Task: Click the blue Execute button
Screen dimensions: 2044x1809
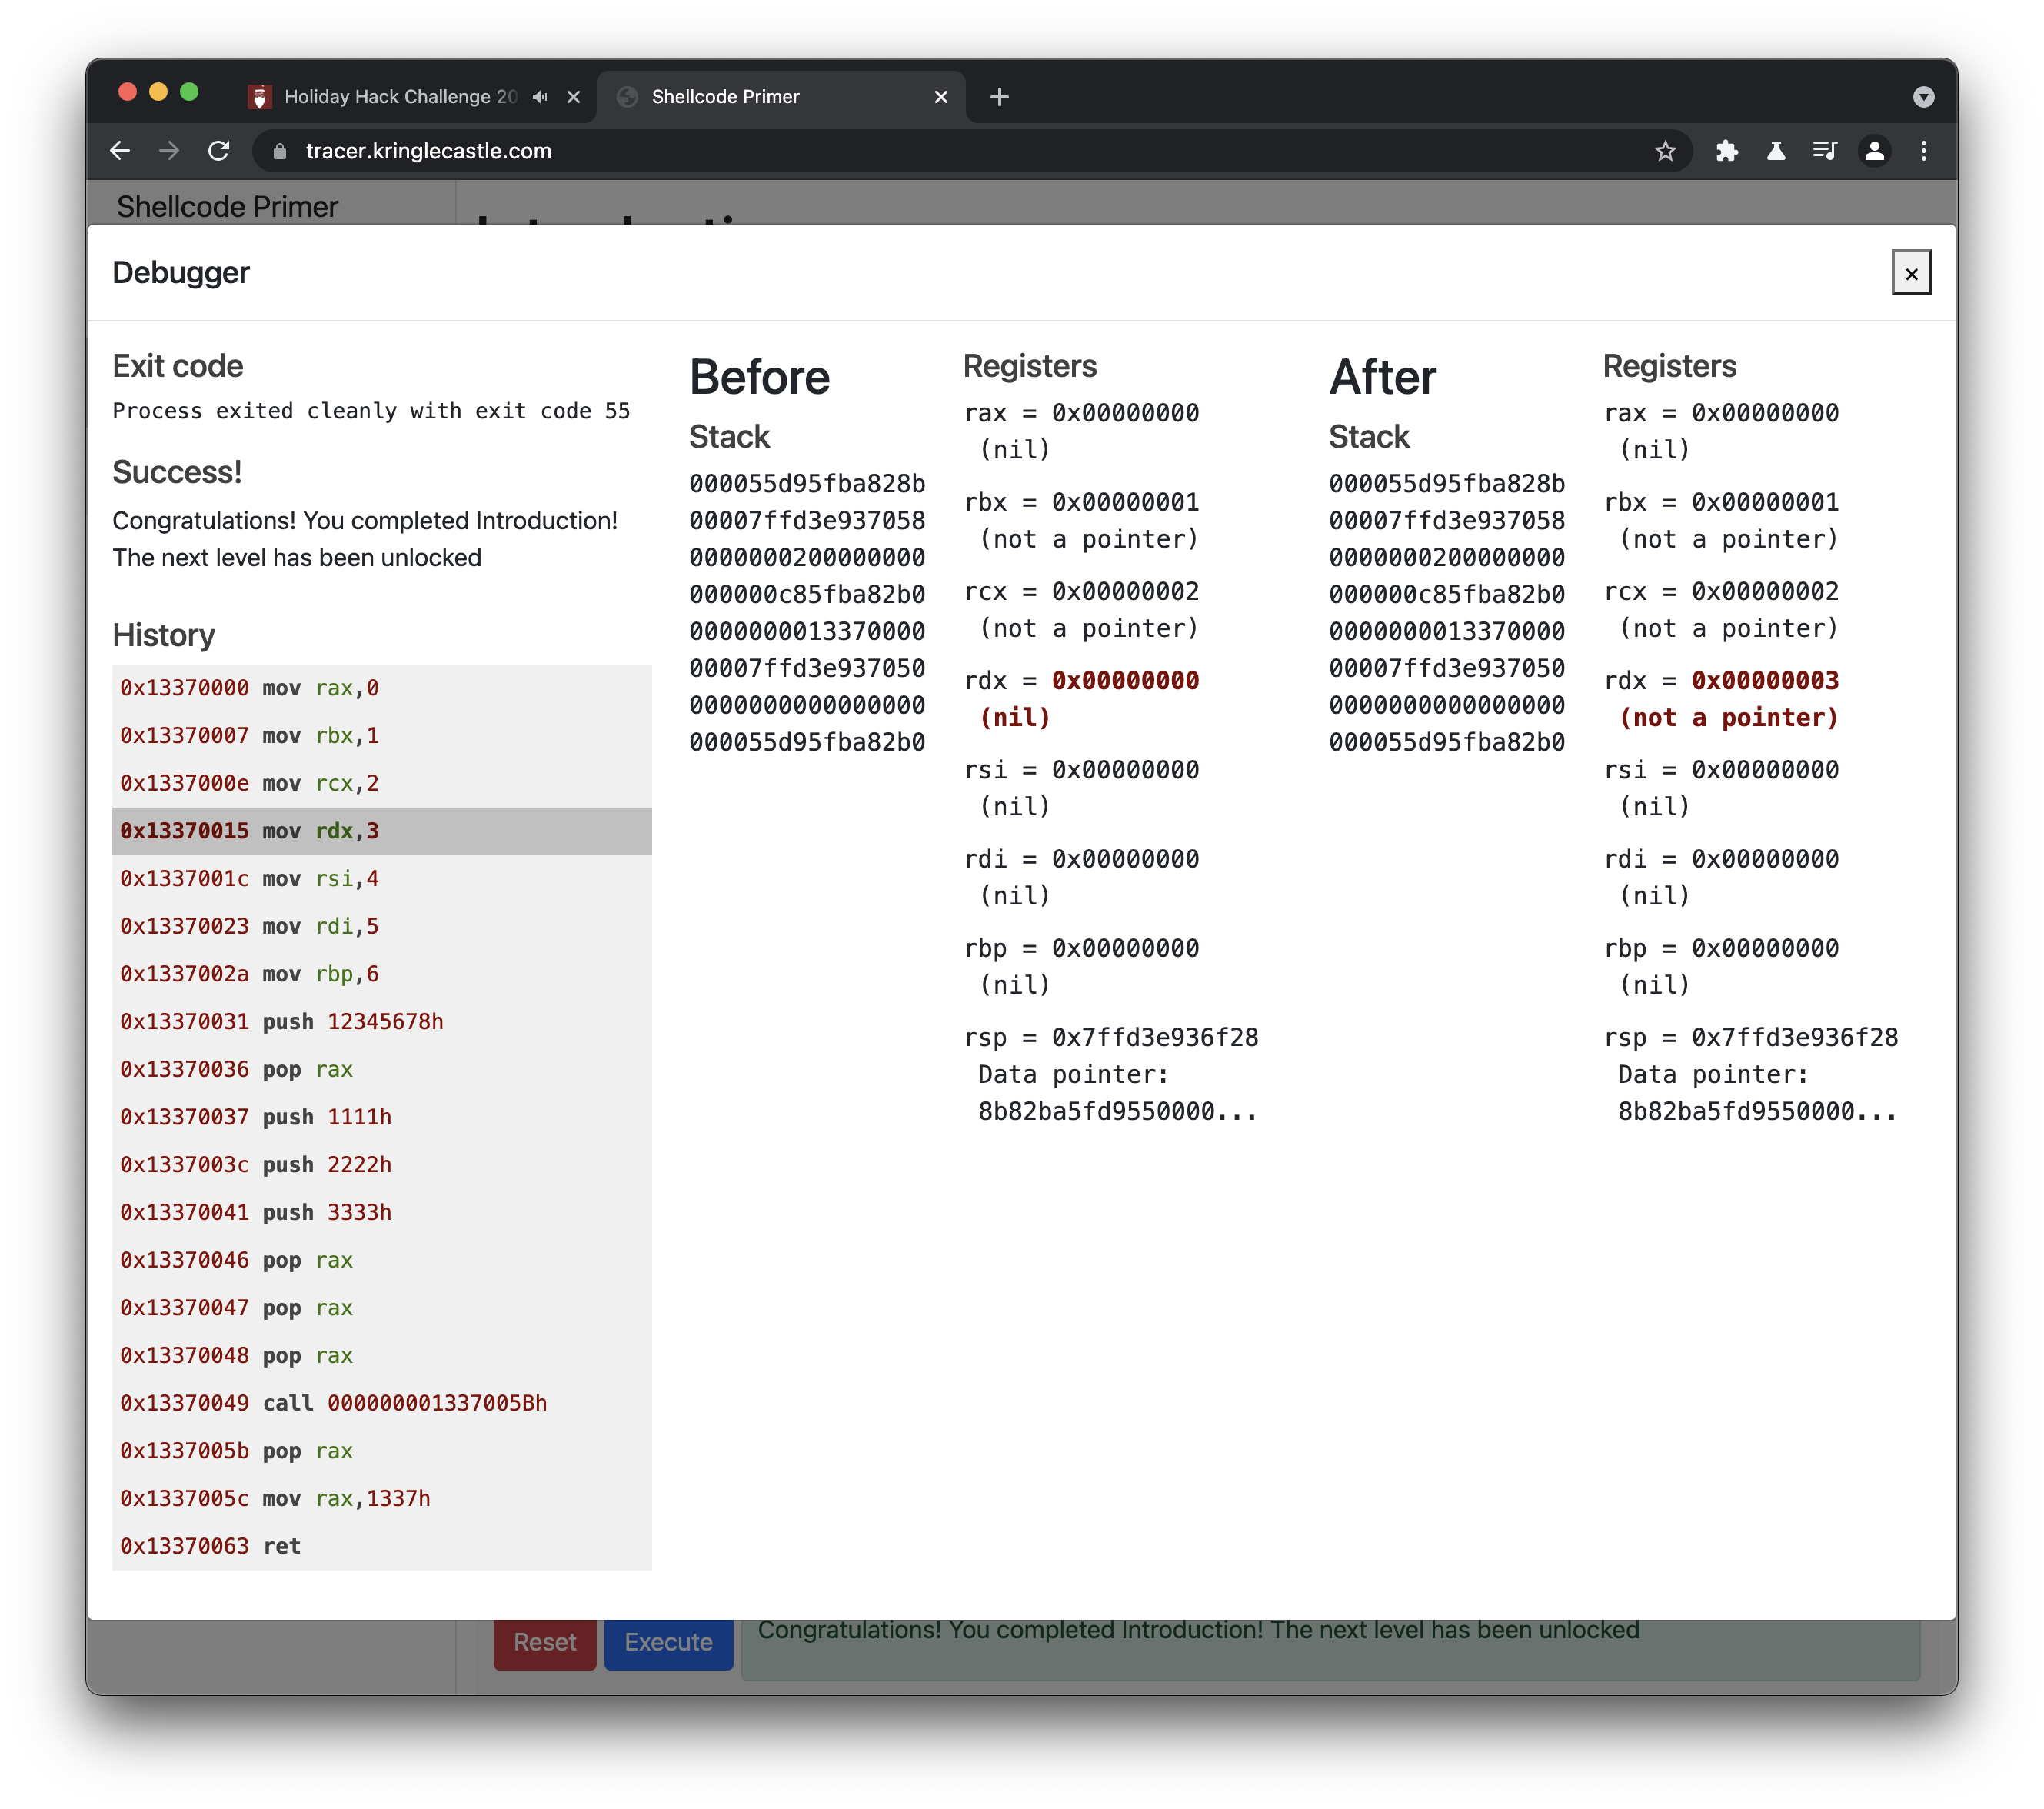Action: click(669, 1642)
